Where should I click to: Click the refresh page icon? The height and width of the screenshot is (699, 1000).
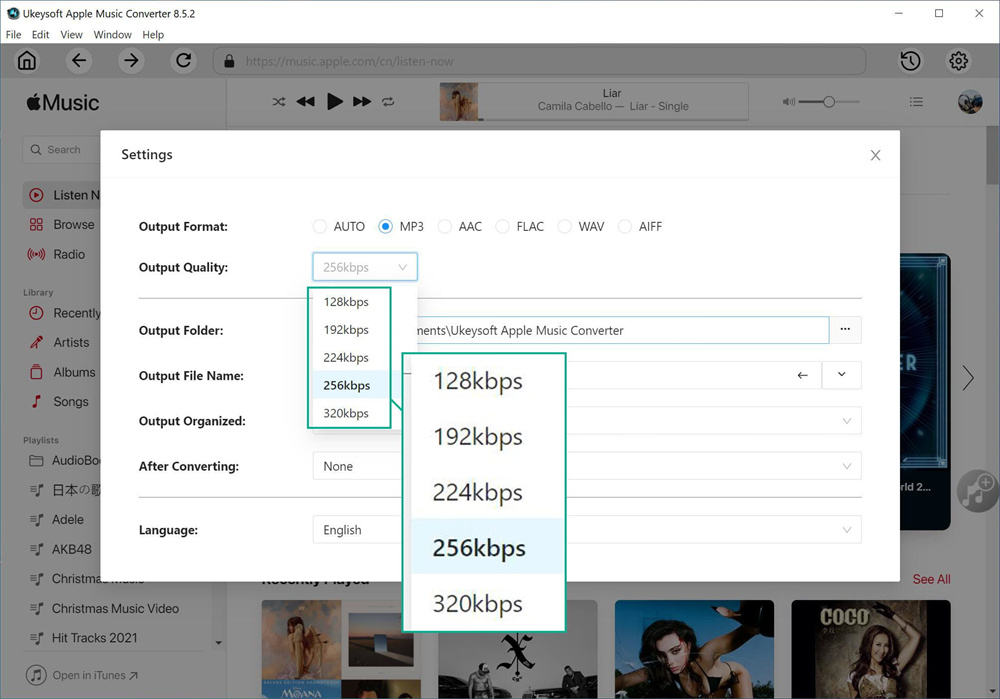click(x=183, y=61)
